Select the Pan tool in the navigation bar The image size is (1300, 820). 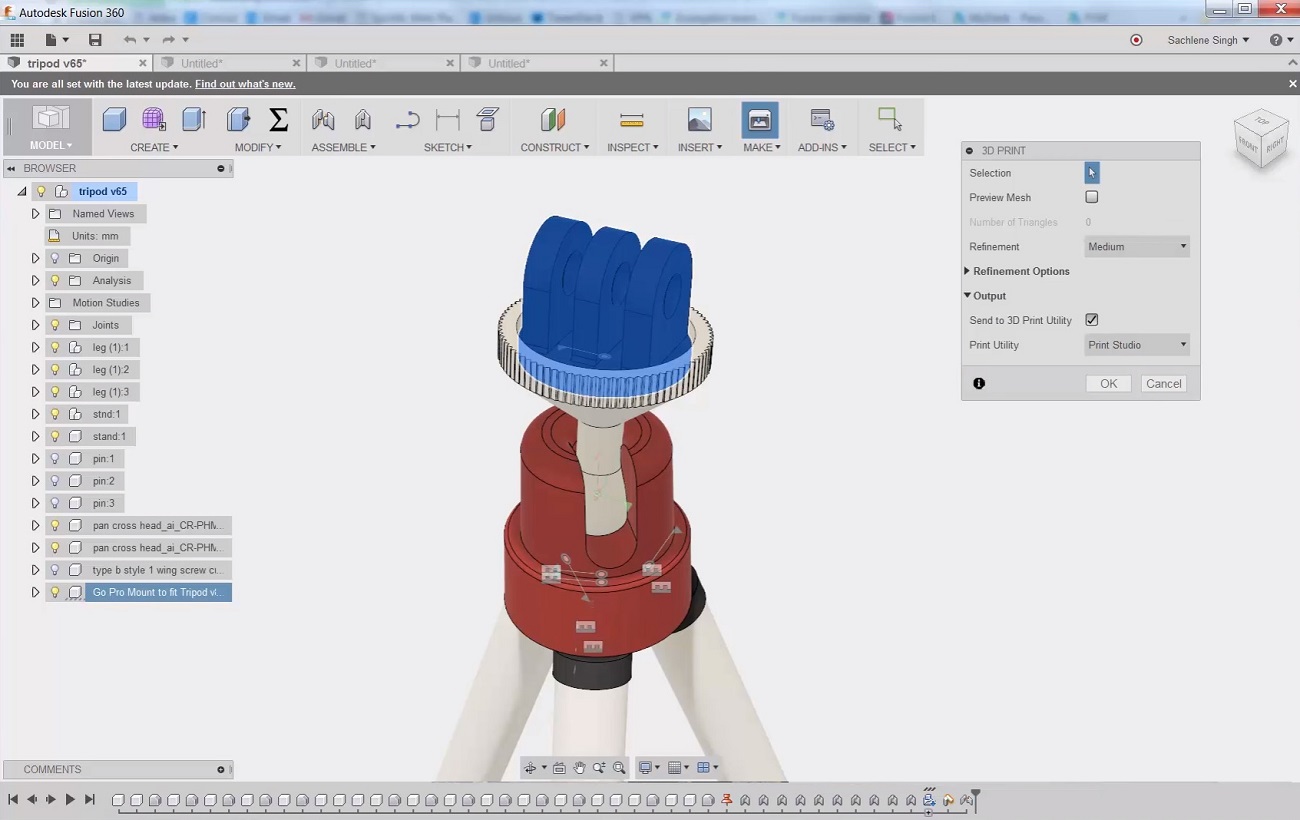tap(579, 767)
